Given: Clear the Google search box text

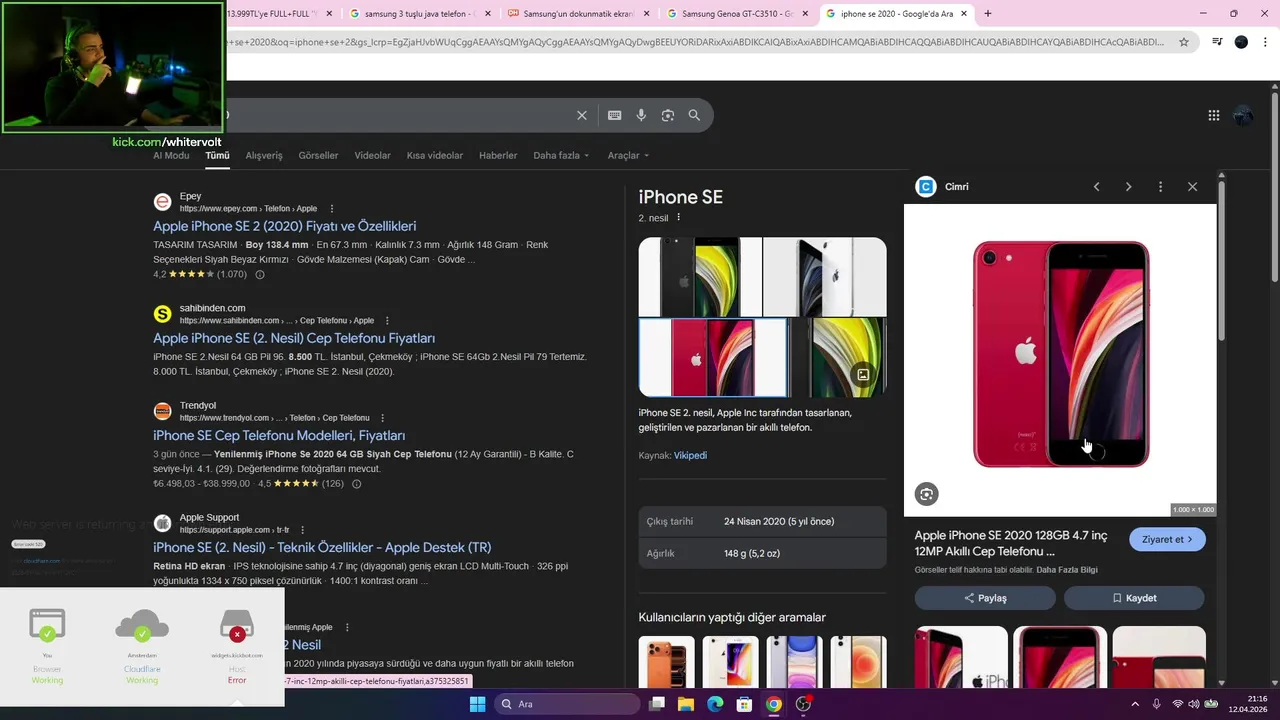Looking at the screenshot, I should pyautogui.click(x=582, y=115).
